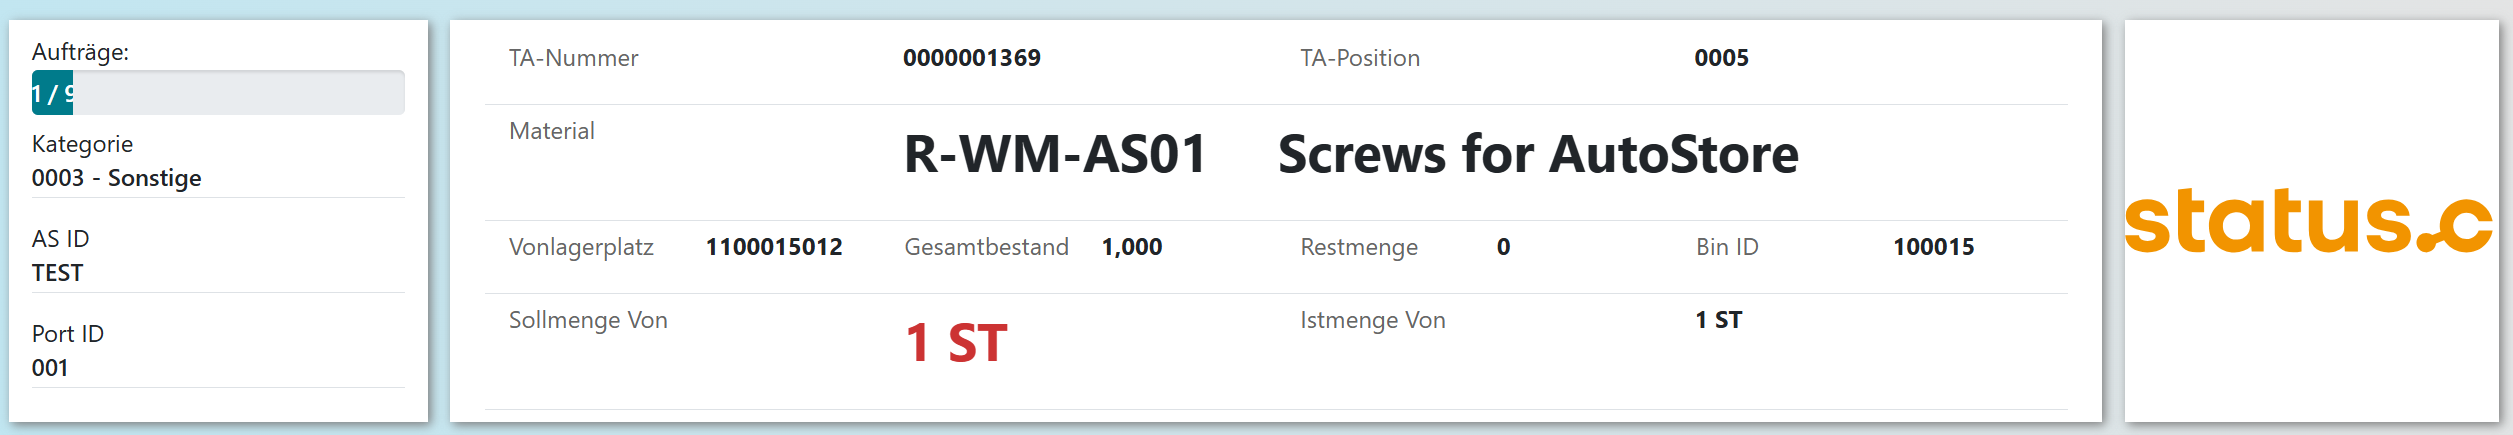Click the Gesamtbestand value 1,000
The width and height of the screenshot is (2513, 435).
click(1131, 247)
